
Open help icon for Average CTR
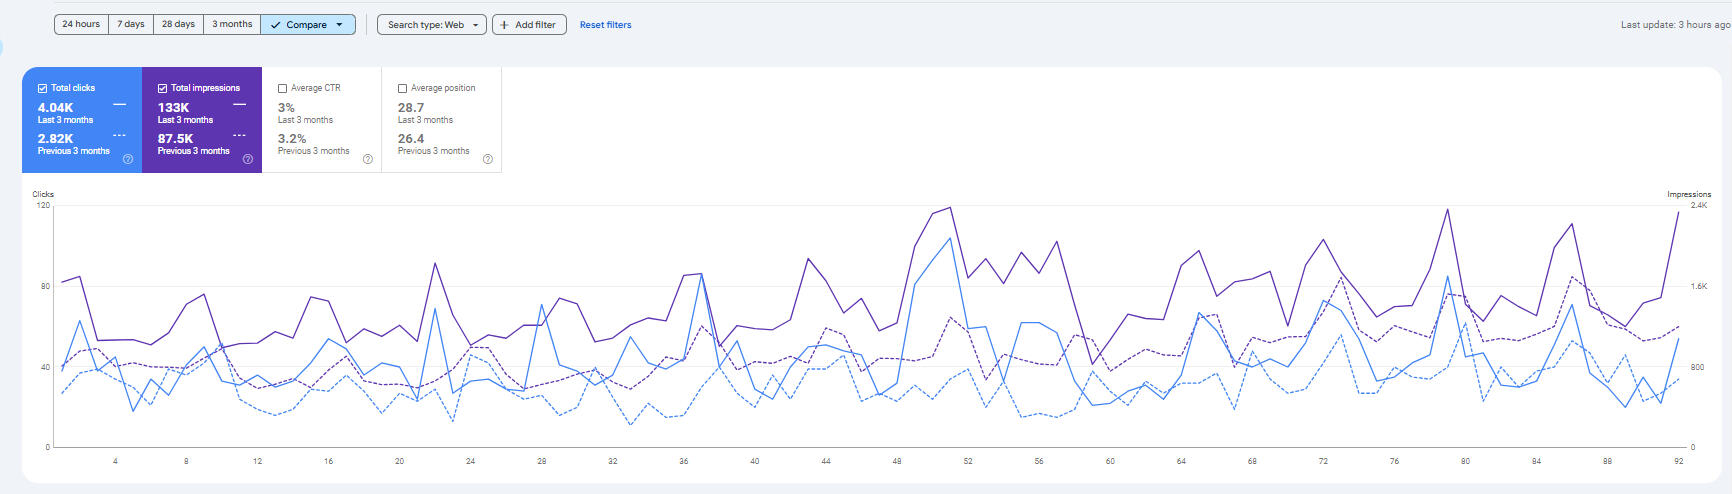[368, 159]
